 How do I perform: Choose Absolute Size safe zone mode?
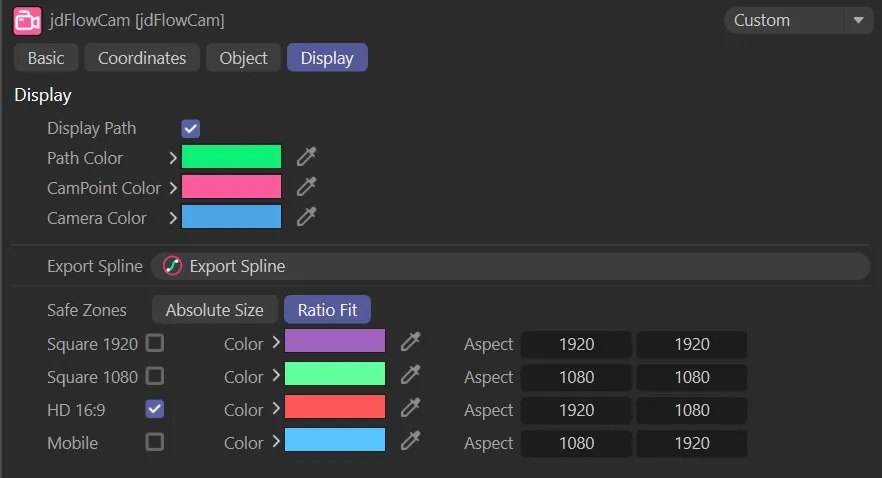[x=214, y=310]
